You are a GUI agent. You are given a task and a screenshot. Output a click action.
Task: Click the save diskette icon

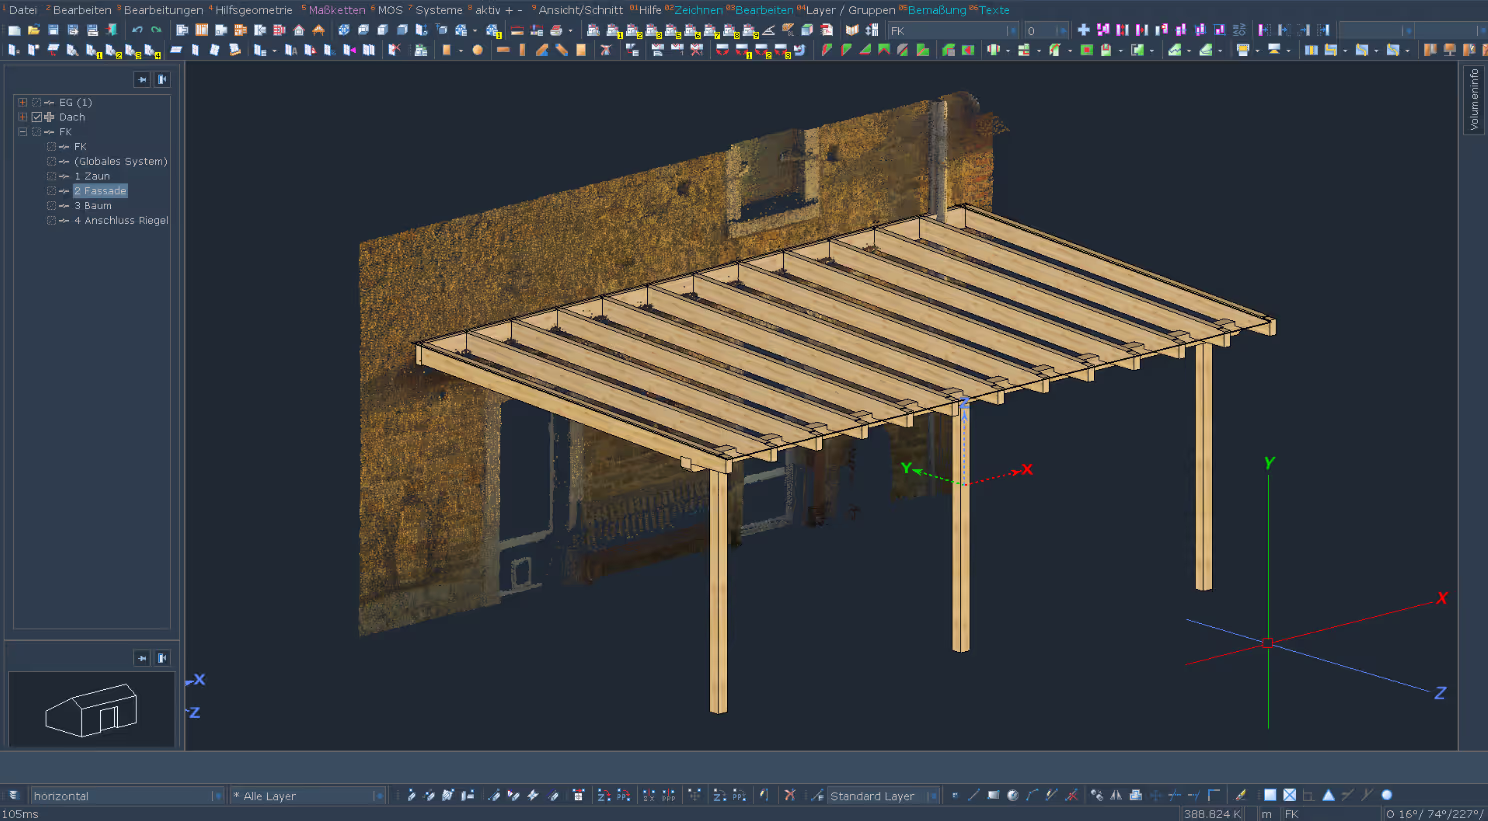click(x=53, y=30)
